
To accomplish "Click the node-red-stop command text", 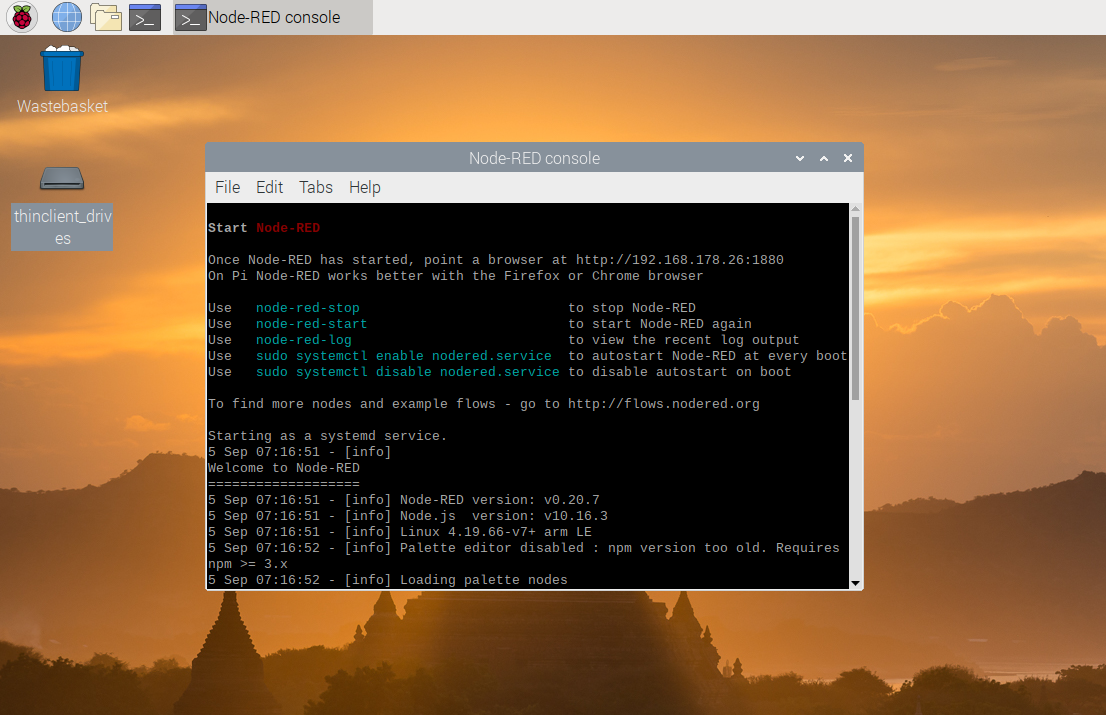I will click(307, 307).
